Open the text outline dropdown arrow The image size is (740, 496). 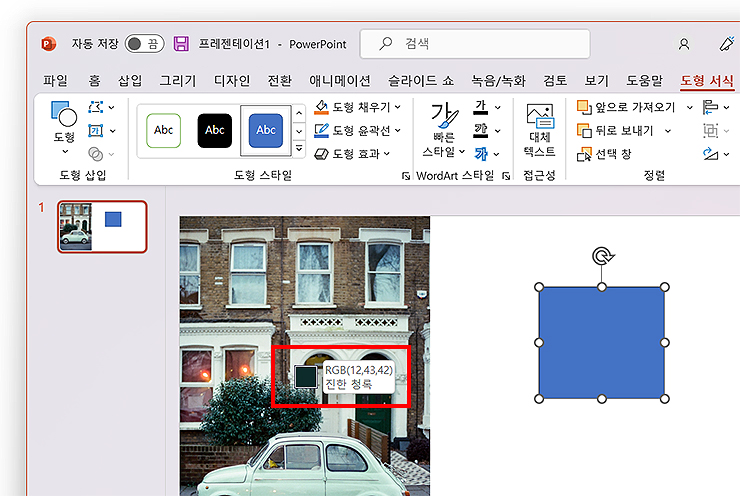(497, 131)
